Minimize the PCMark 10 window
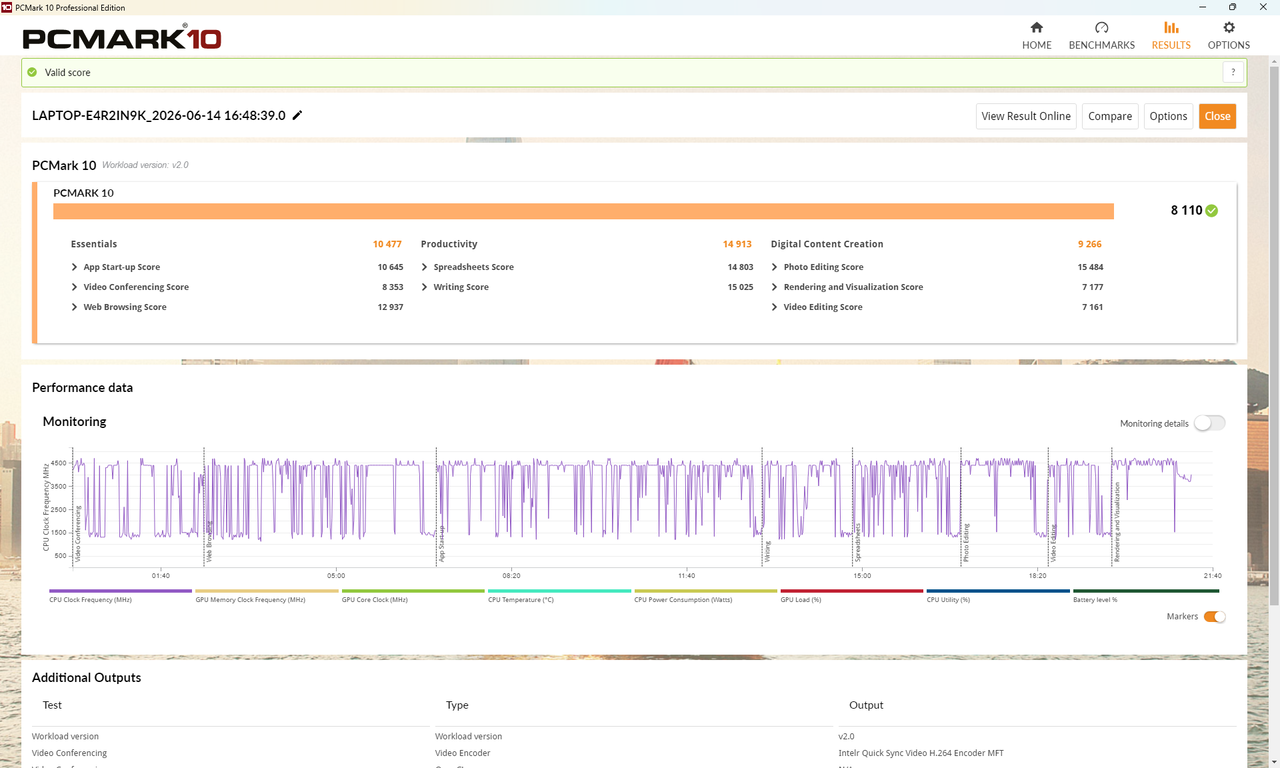Viewport: 1280px width, 768px height. tap(1204, 7)
